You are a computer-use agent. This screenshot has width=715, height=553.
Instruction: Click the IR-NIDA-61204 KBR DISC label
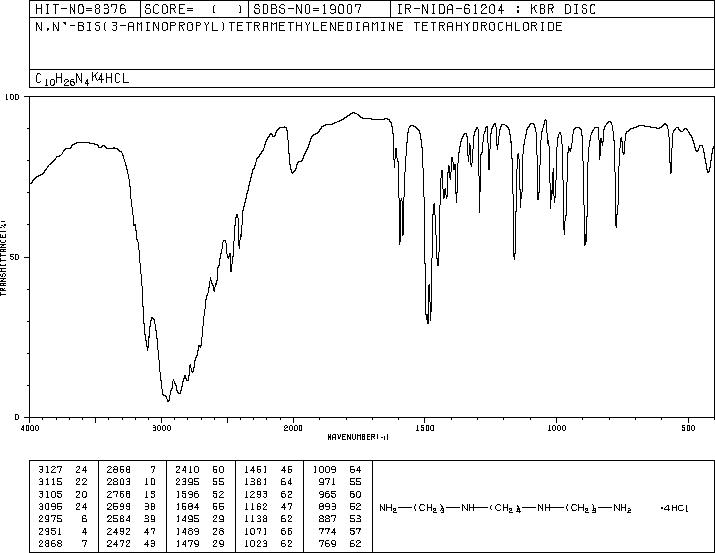[x=497, y=9]
